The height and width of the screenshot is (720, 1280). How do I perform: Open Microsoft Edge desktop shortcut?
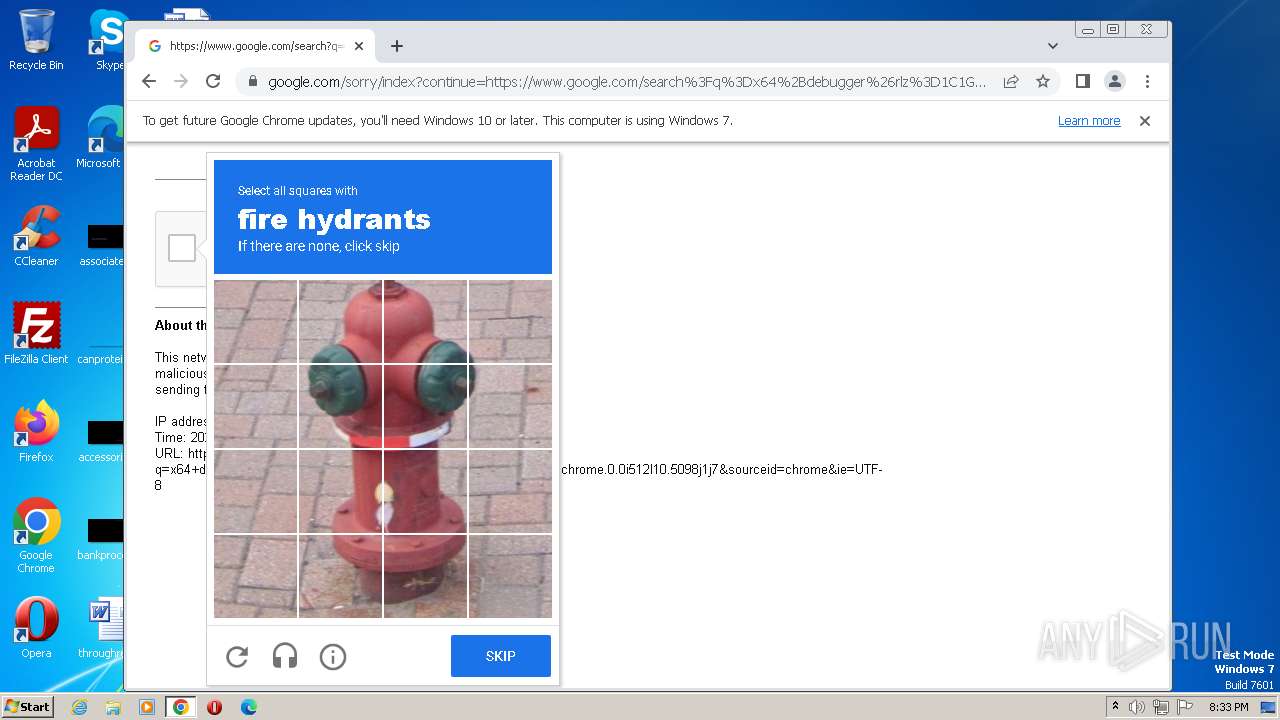tap(100, 138)
